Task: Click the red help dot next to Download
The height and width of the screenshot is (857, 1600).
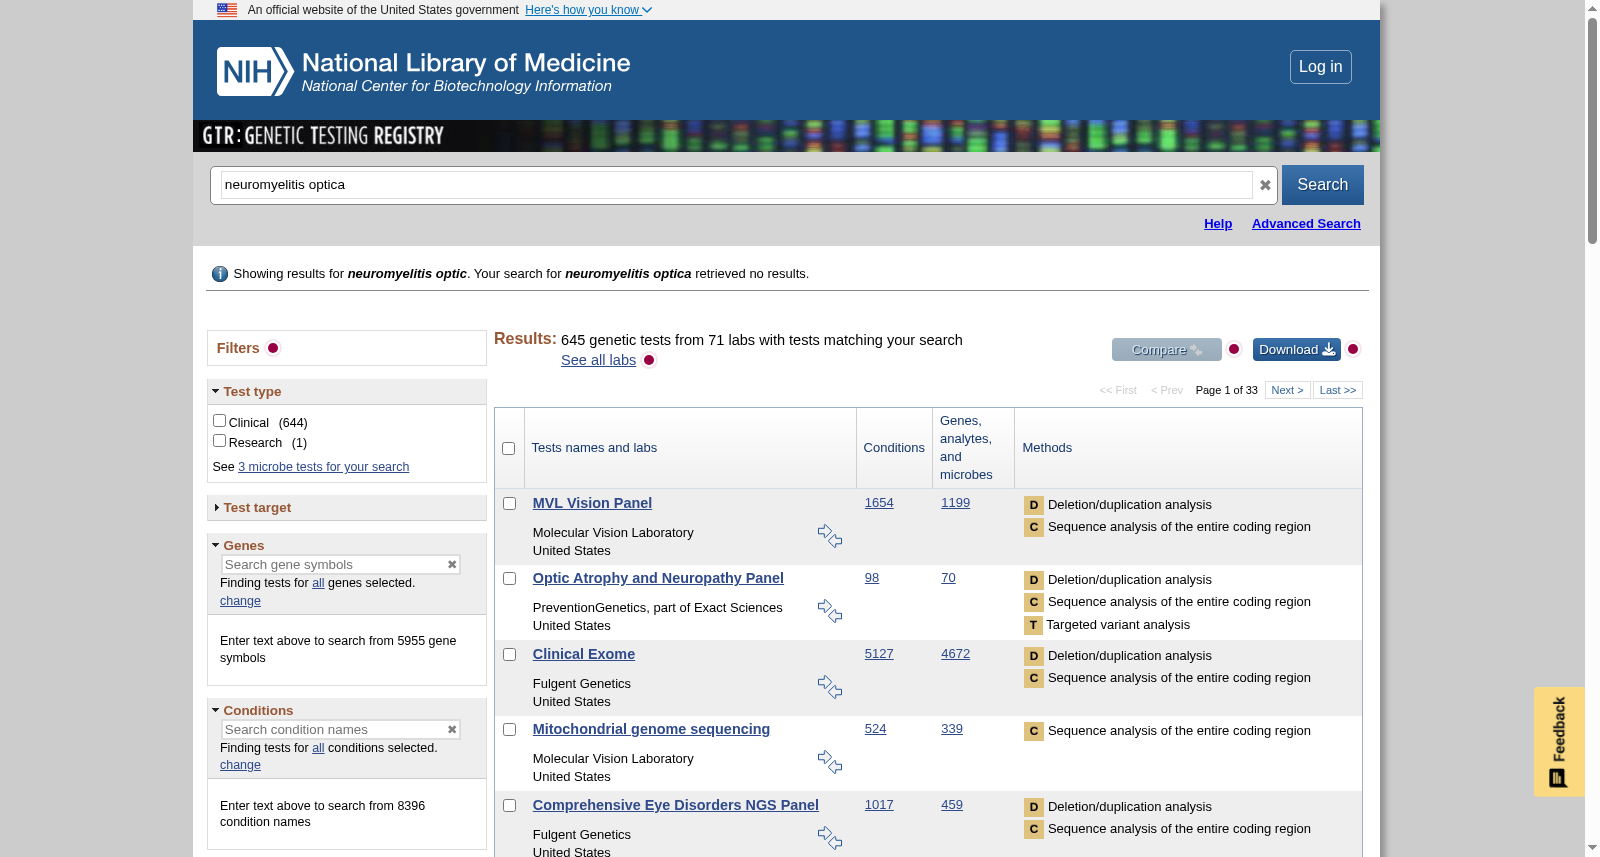Action: coord(1353,349)
